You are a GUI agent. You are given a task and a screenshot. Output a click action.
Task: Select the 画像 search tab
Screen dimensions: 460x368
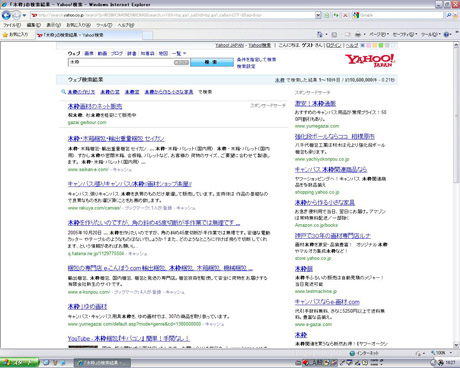click(89, 53)
